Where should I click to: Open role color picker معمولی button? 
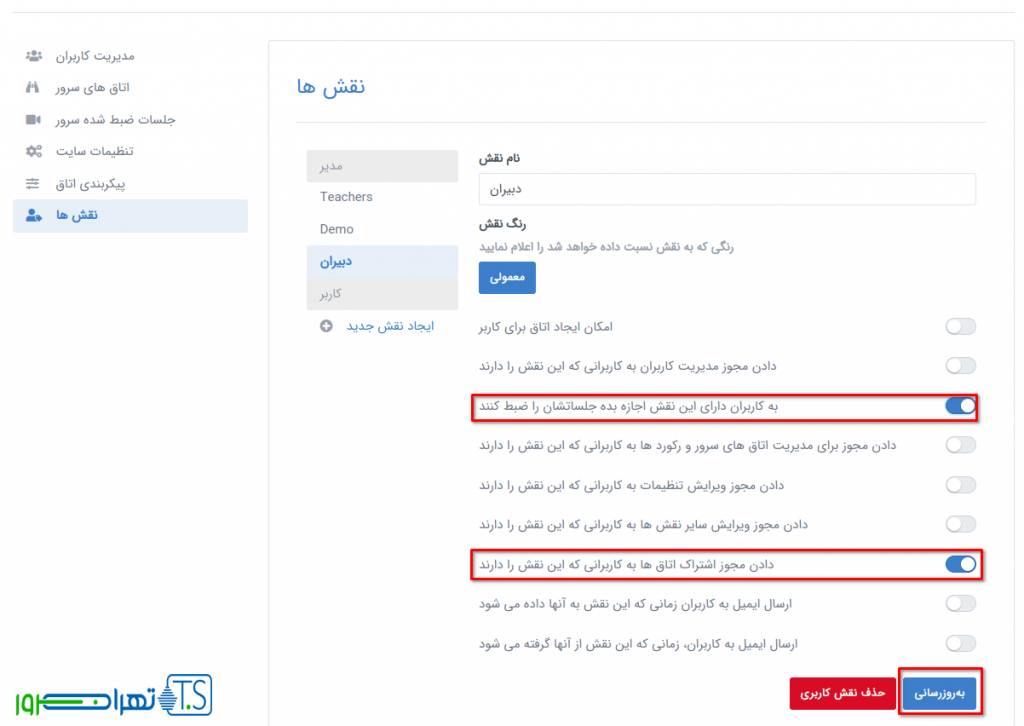(507, 277)
